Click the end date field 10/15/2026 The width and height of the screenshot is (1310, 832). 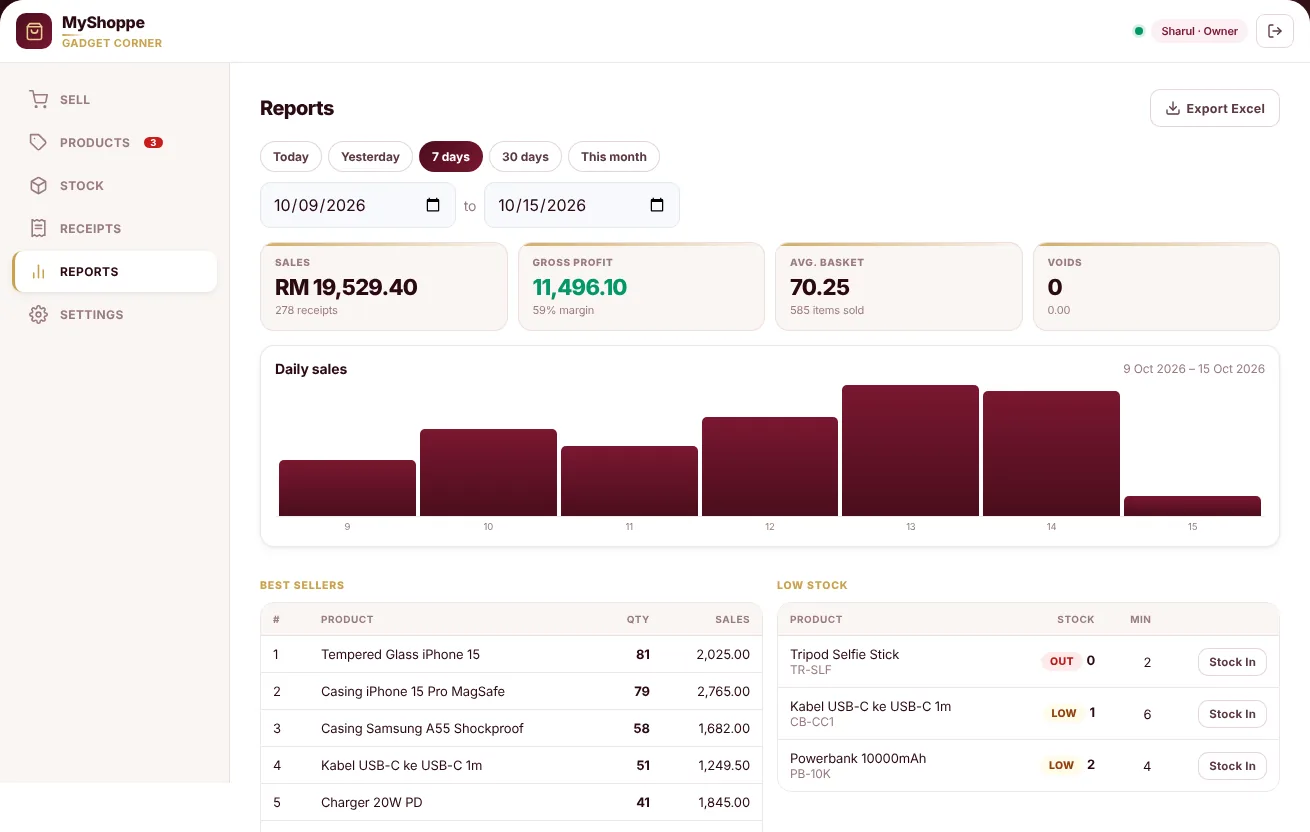(582, 205)
